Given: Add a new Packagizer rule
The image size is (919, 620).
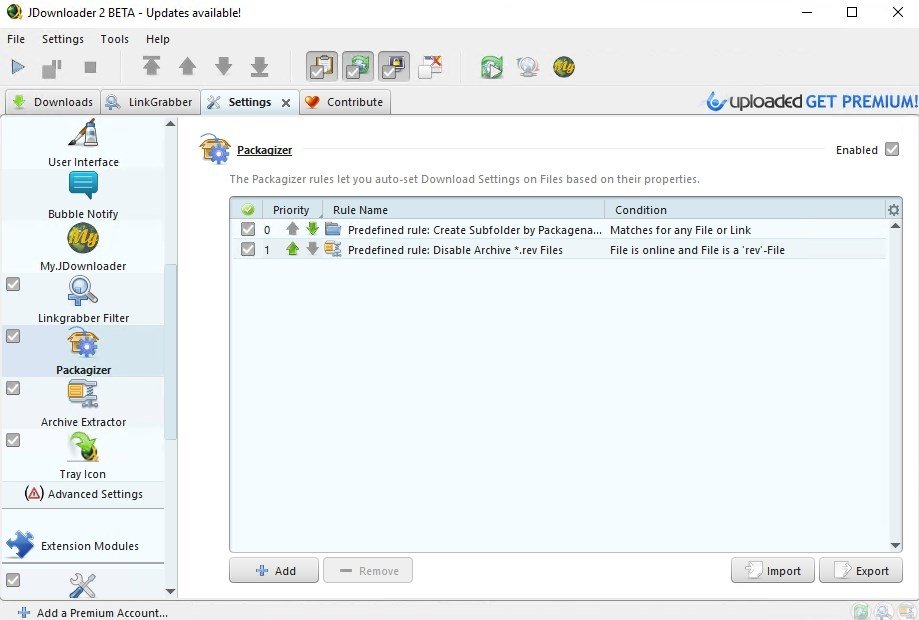Looking at the screenshot, I should point(274,570).
